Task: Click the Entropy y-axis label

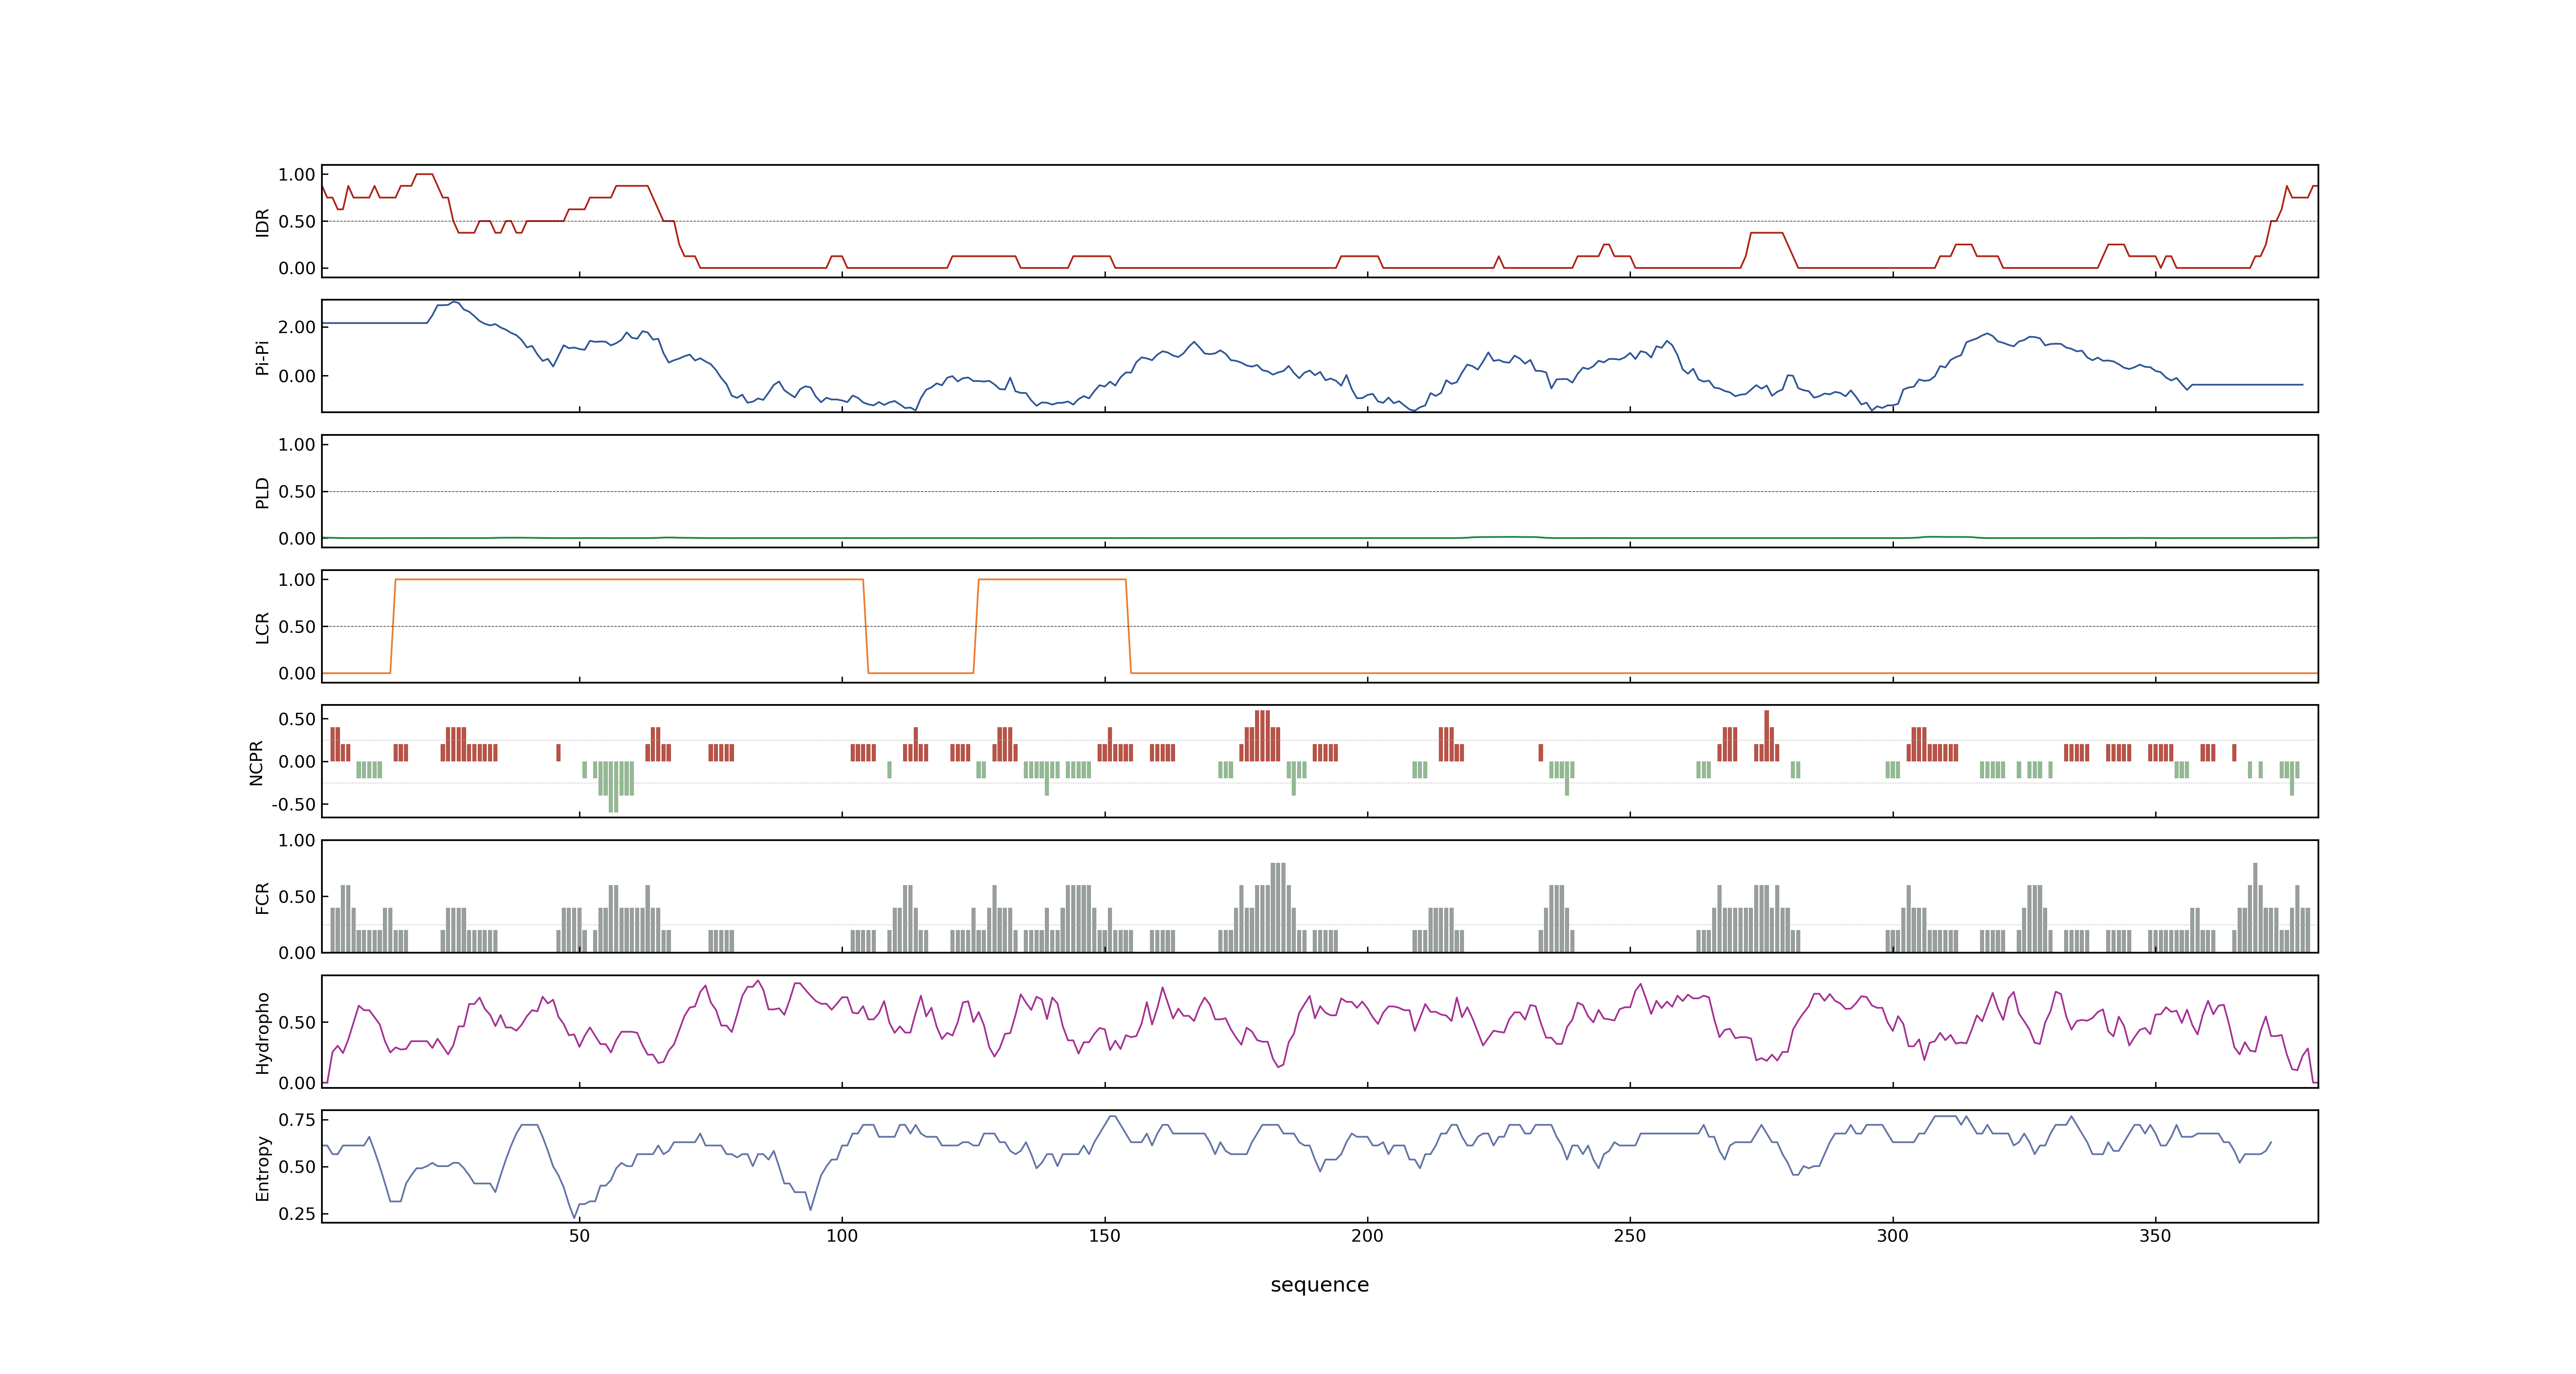Action: [x=262, y=1167]
